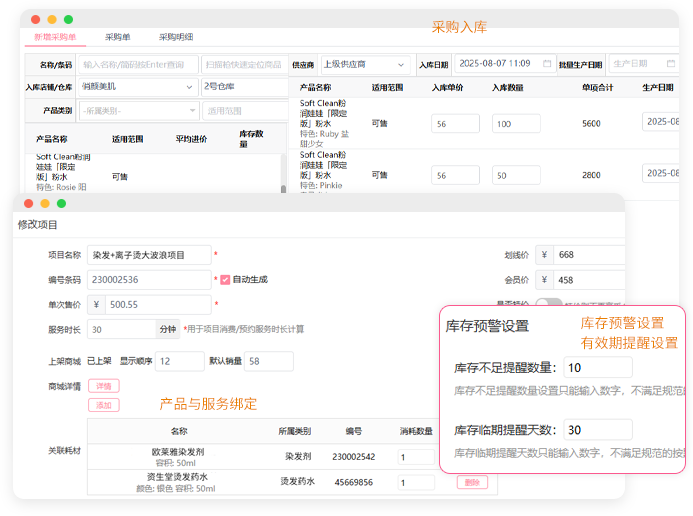This screenshot has height=516, width=693.
Task: Click the 服务时长 30 minutes field
Action: pyautogui.click(x=122, y=330)
